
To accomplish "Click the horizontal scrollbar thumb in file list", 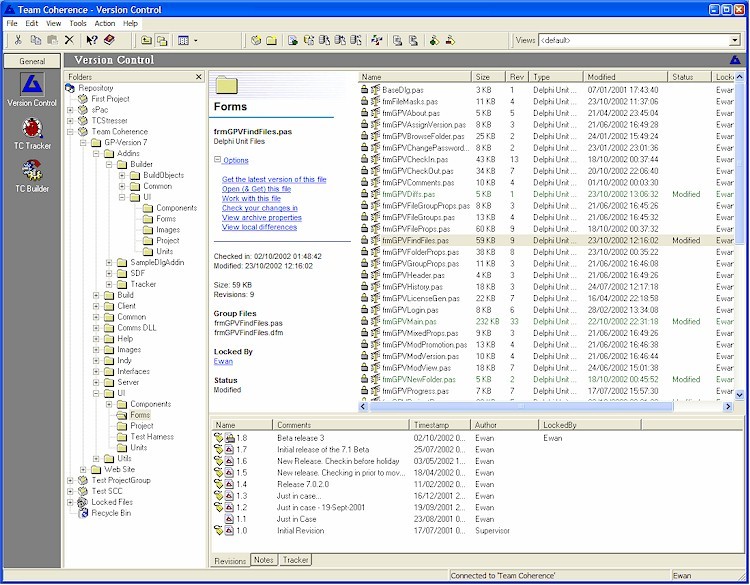I will pos(521,407).
